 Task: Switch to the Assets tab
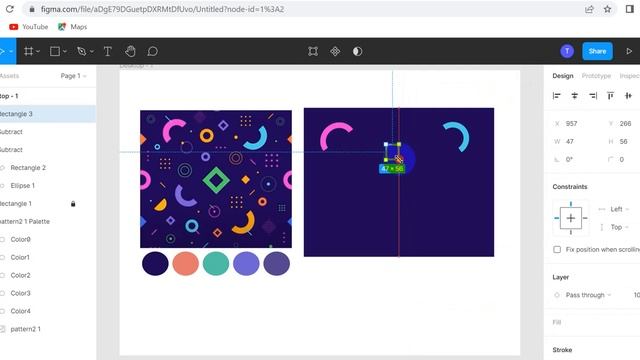point(9,76)
